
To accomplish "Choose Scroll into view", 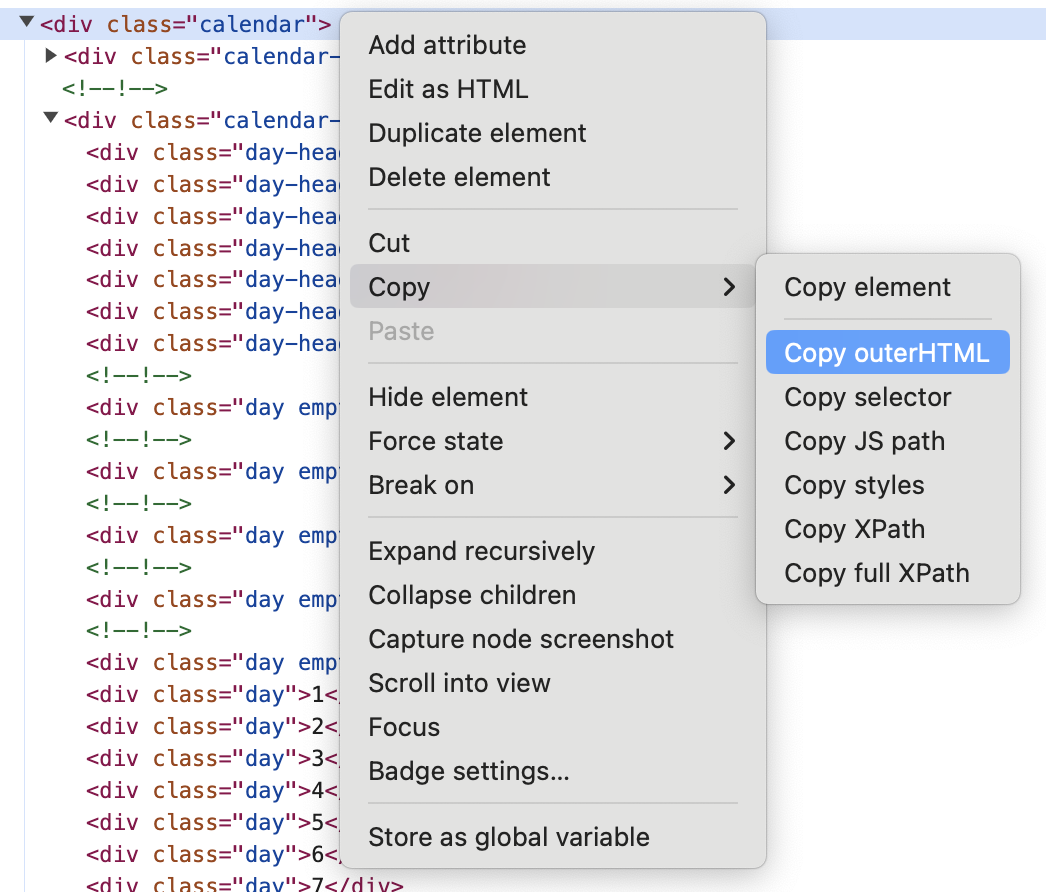I will click(x=459, y=683).
